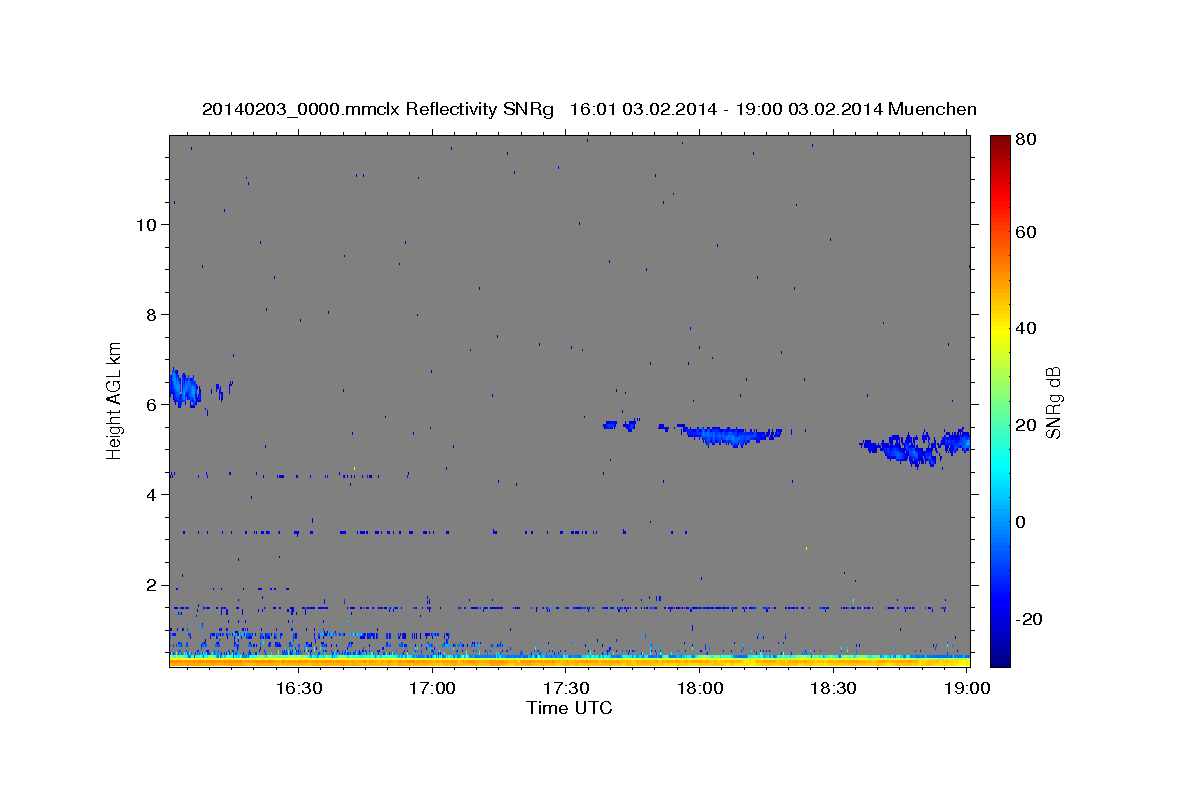Click the height axis label 6
The width and height of the screenshot is (1200, 800).
tap(152, 405)
